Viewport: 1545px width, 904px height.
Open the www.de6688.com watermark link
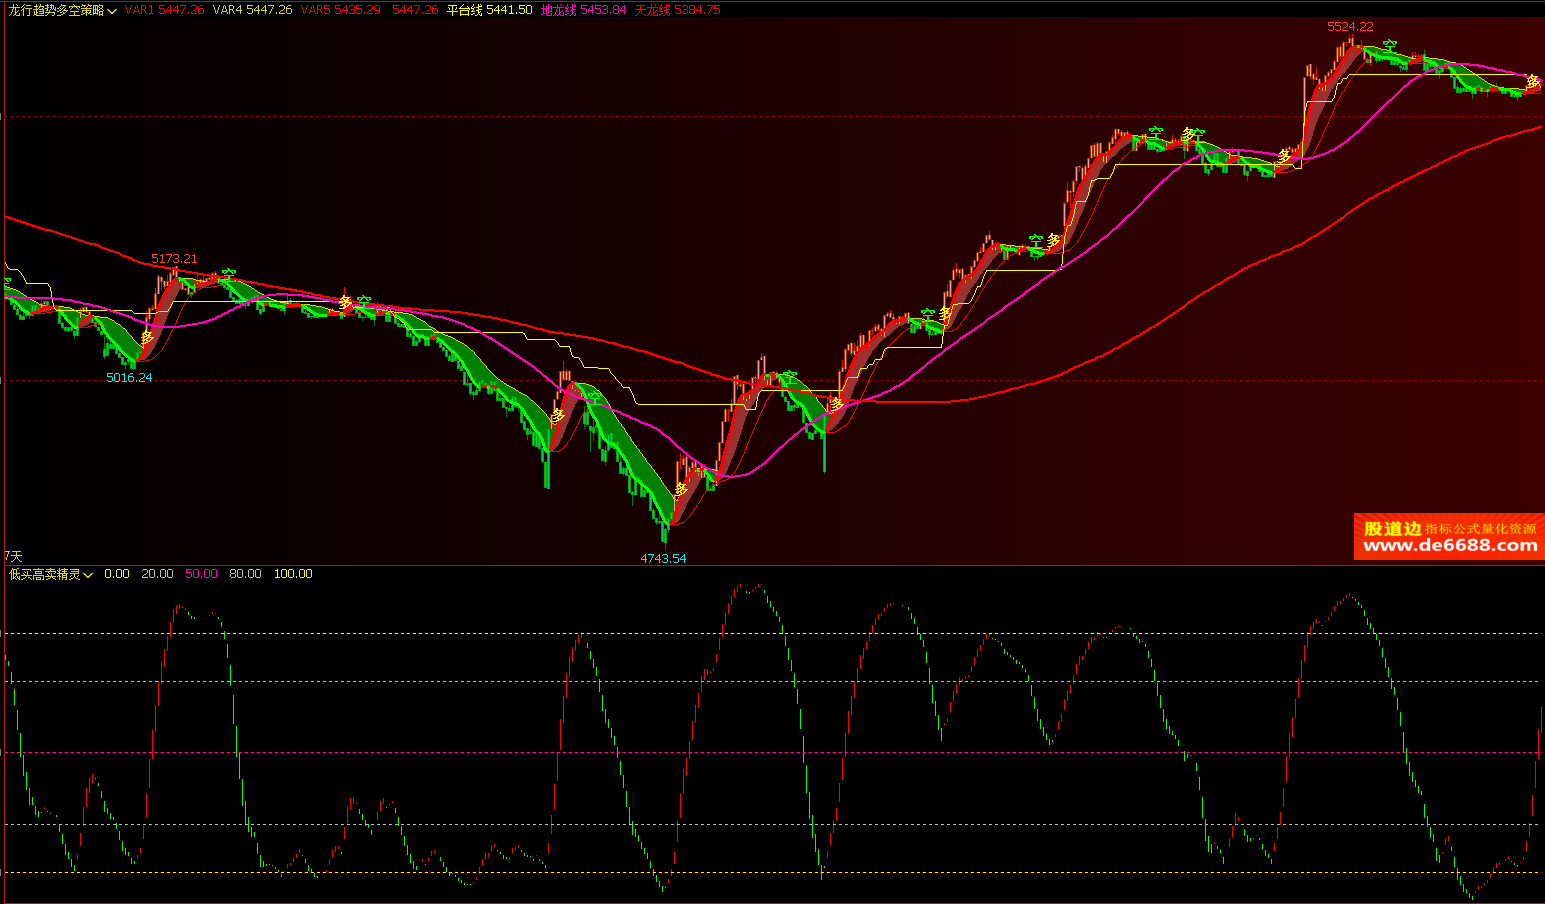click(1450, 546)
